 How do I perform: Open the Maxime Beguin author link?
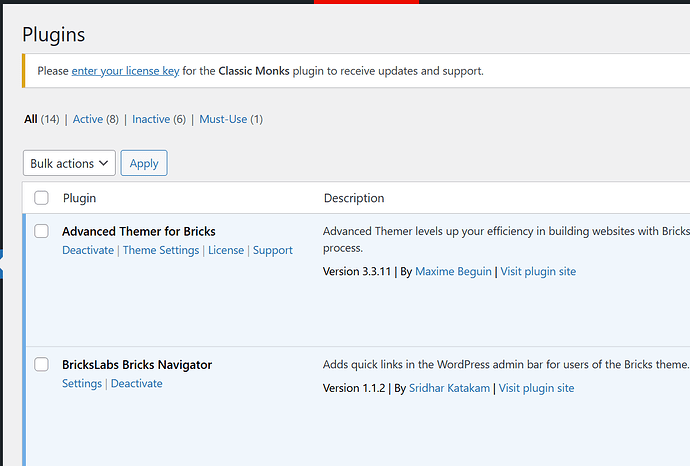point(453,272)
